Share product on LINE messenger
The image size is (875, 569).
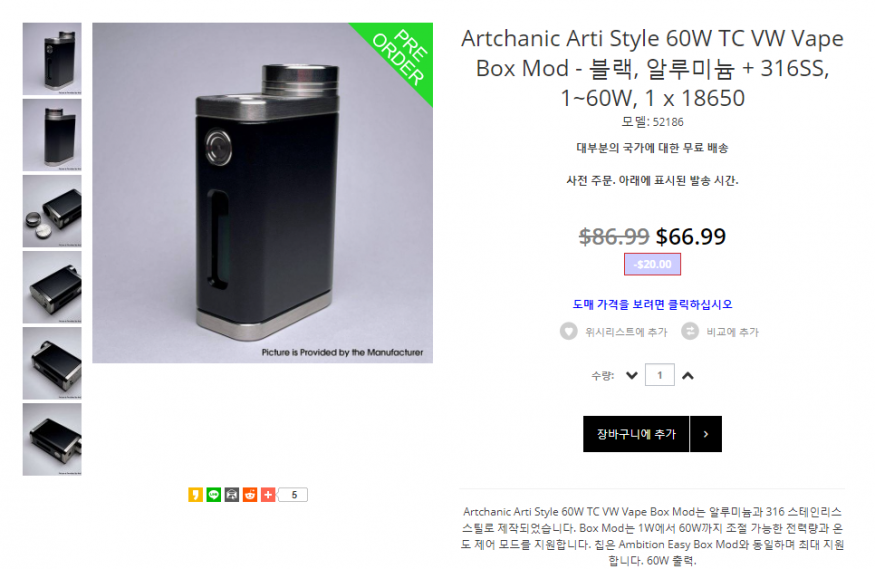(x=214, y=495)
